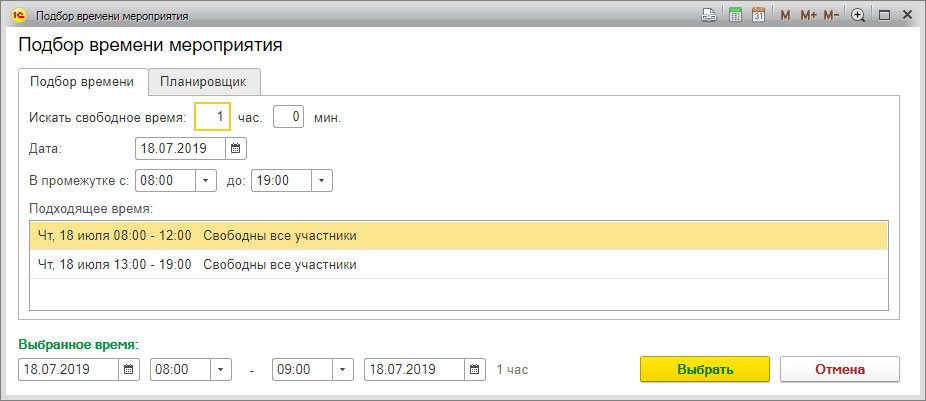Click the zoom magnifier icon
Viewport: 926px width, 401px height.
pos(857,16)
